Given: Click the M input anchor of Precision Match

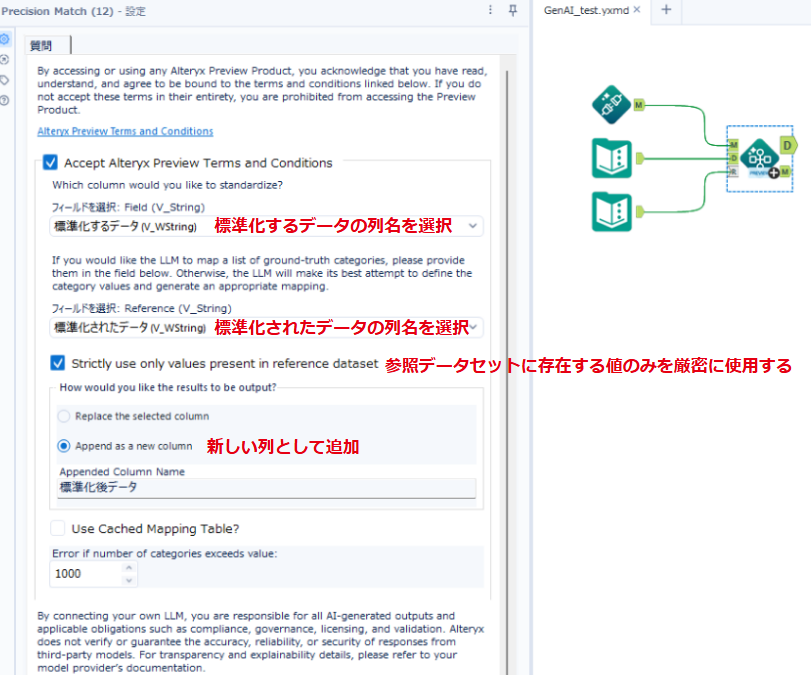Looking at the screenshot, I should 733,144.
